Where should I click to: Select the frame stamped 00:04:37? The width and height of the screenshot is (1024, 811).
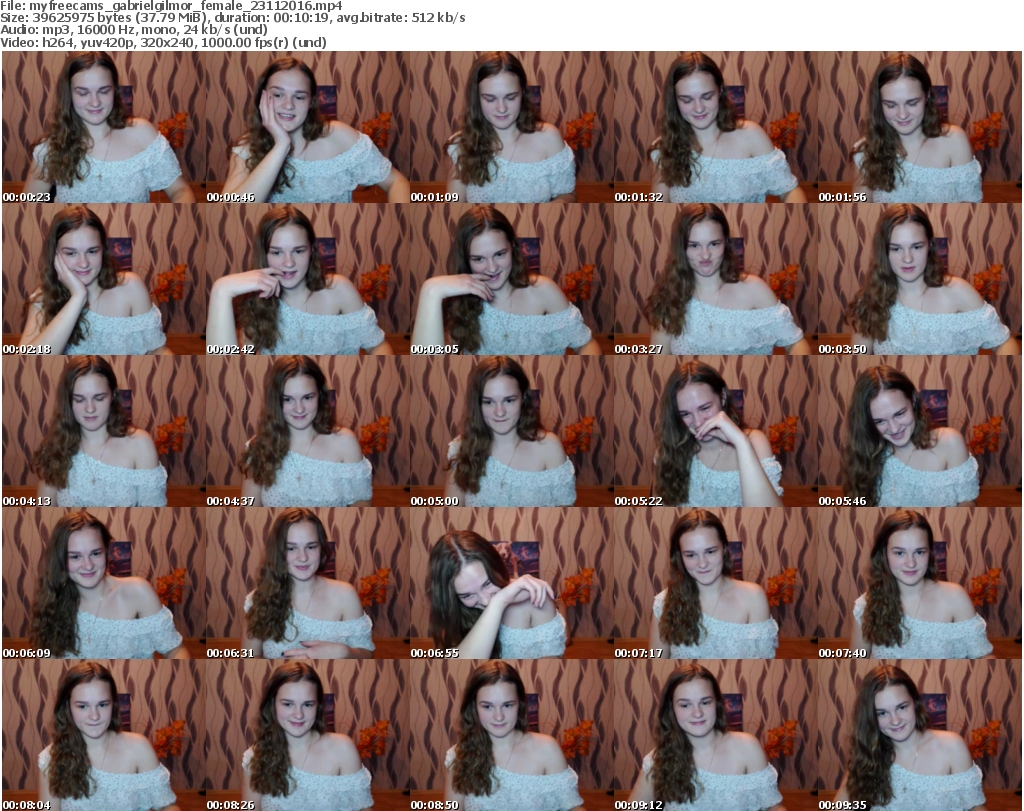(x=308, y=432)
